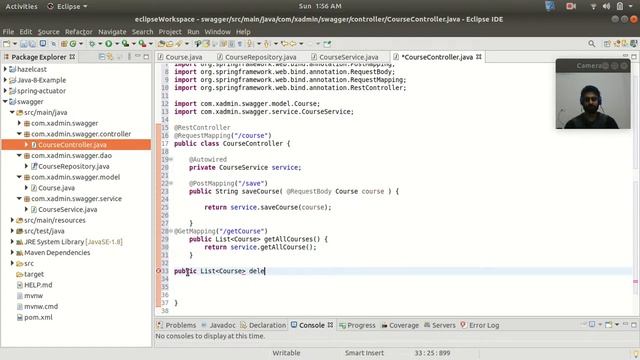Collapse the fold marker at line 22
Viewport: 640px width, 360px height.
(x=171, y=183)
